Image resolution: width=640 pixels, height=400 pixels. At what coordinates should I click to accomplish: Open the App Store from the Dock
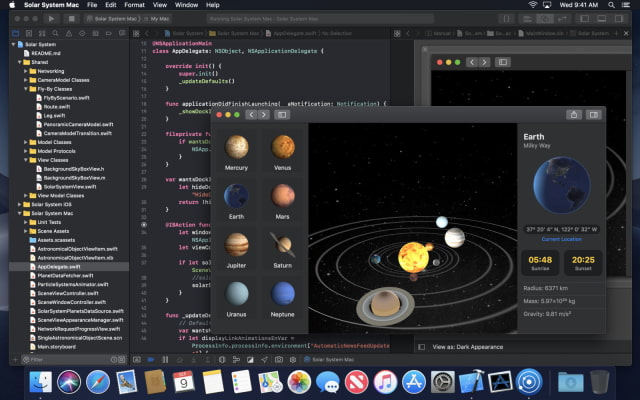414,381
